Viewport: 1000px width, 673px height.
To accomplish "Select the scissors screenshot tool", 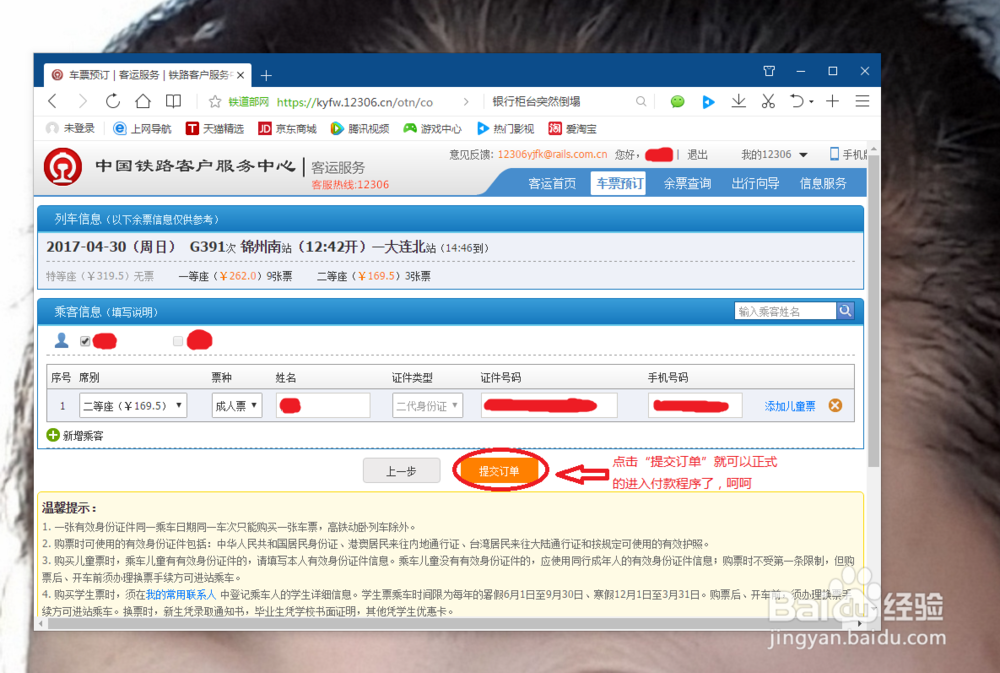I will (768, 101).
